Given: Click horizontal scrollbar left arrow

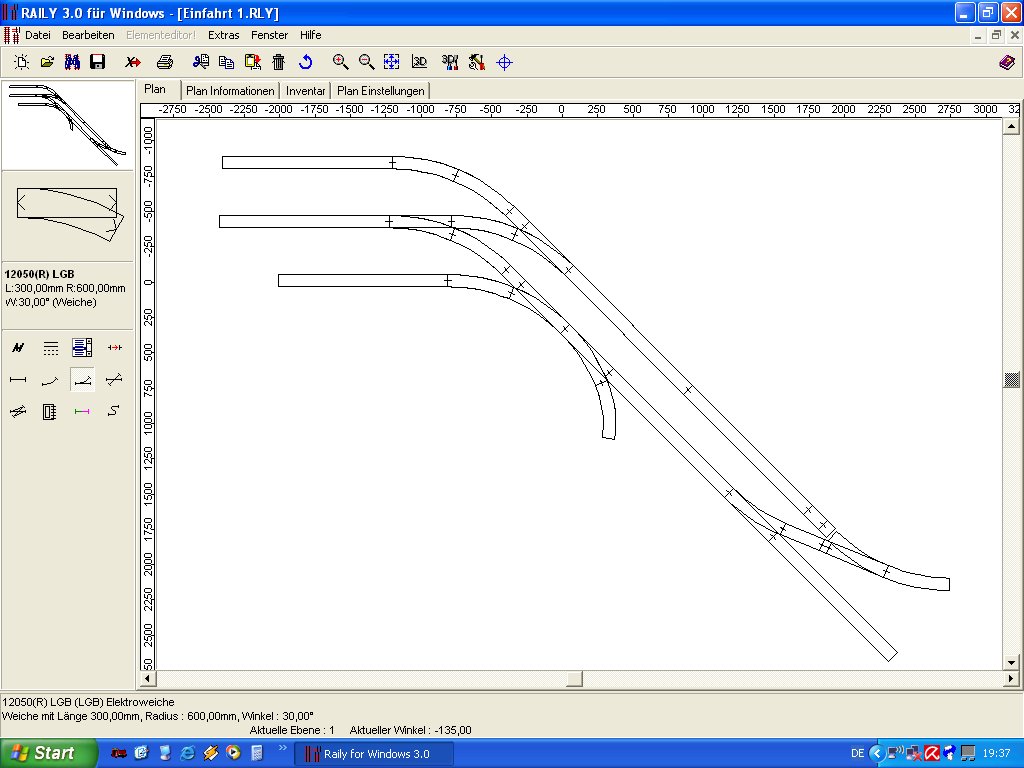Looking at the screenshot, I should [148, 679].
